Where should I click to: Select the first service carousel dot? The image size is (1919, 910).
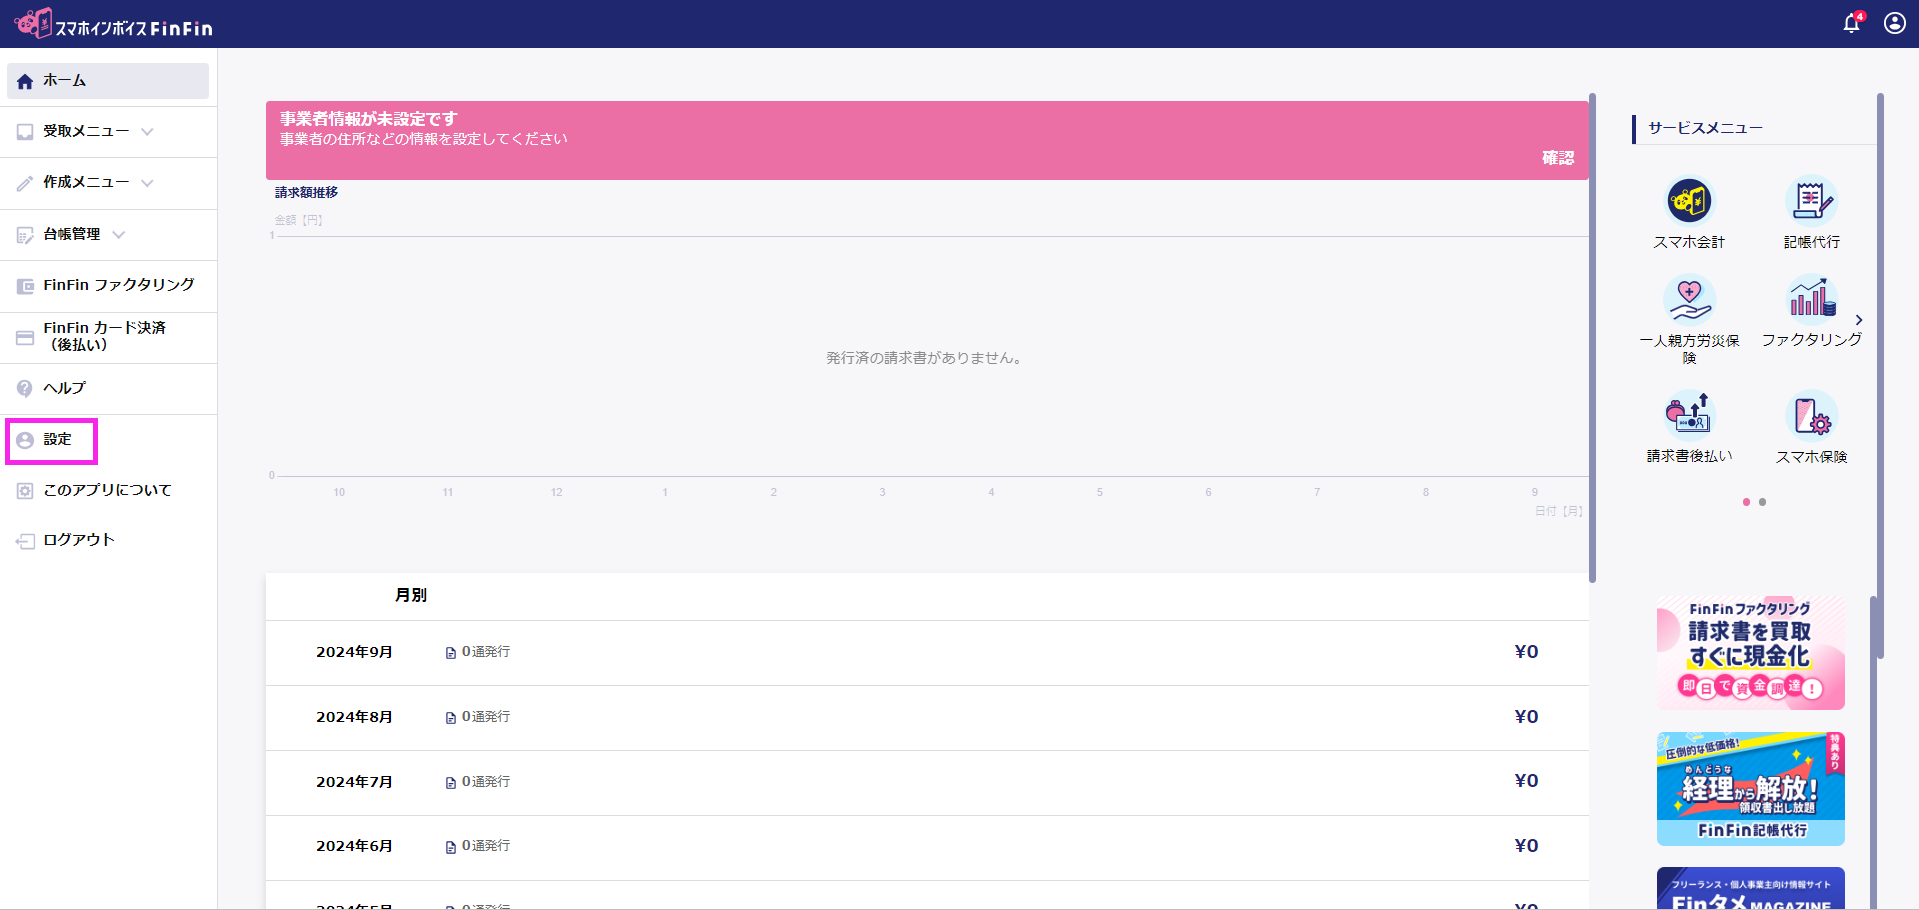(x=1746, y=502)
